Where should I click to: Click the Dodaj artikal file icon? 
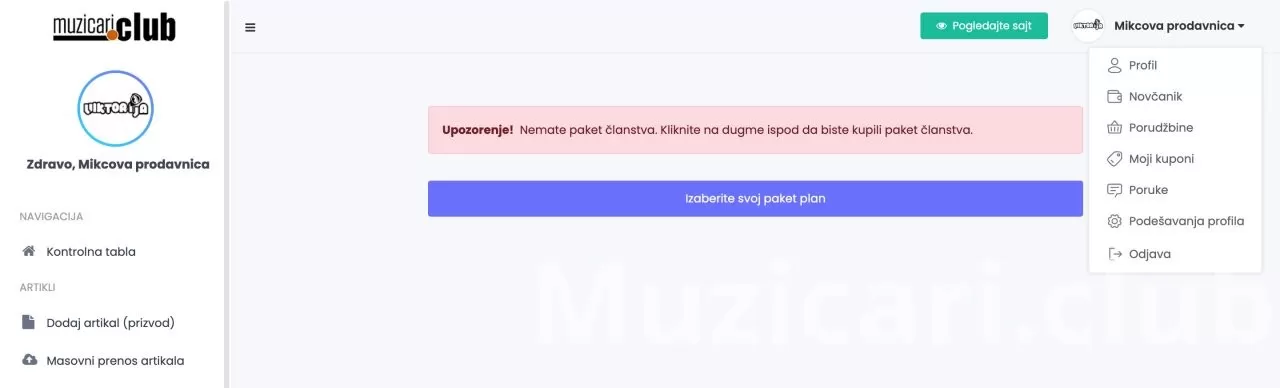tap(28, 322)
